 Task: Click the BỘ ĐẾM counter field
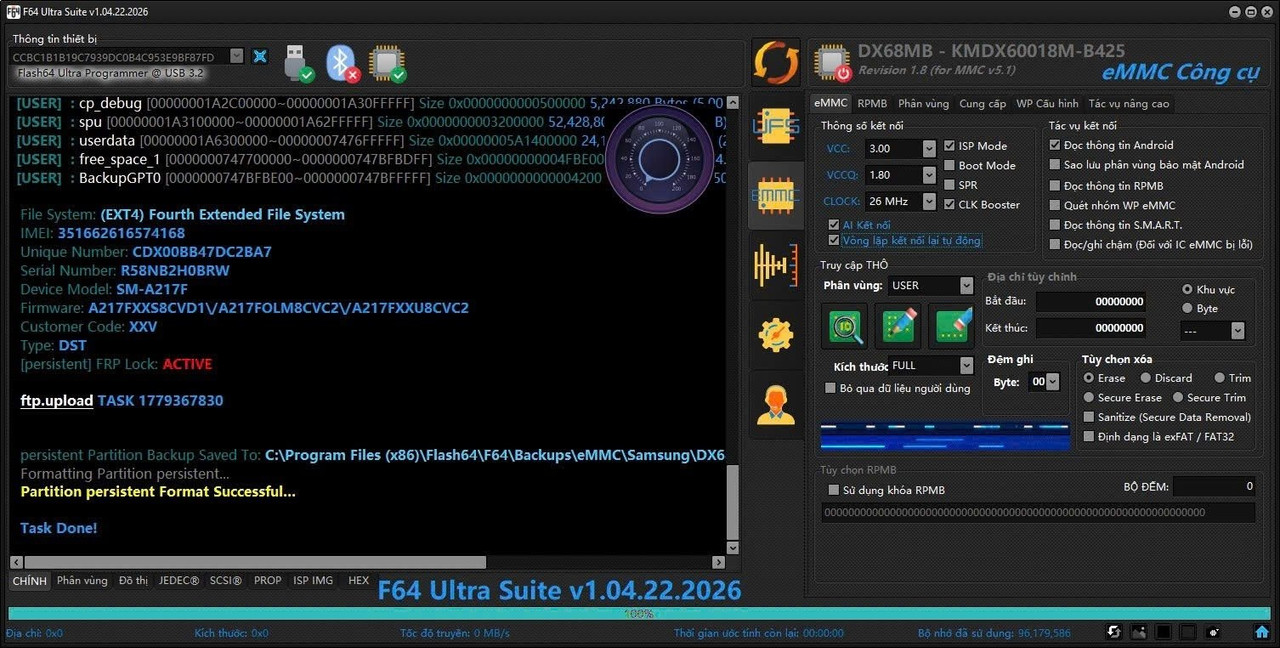tap(1214, 486)
